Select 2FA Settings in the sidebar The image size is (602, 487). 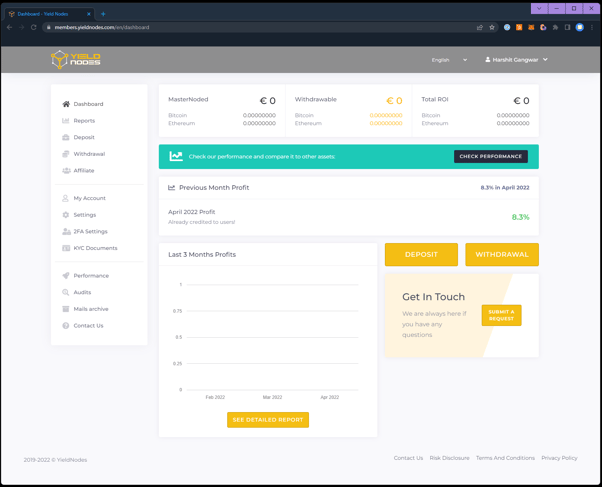pos(90,232)
